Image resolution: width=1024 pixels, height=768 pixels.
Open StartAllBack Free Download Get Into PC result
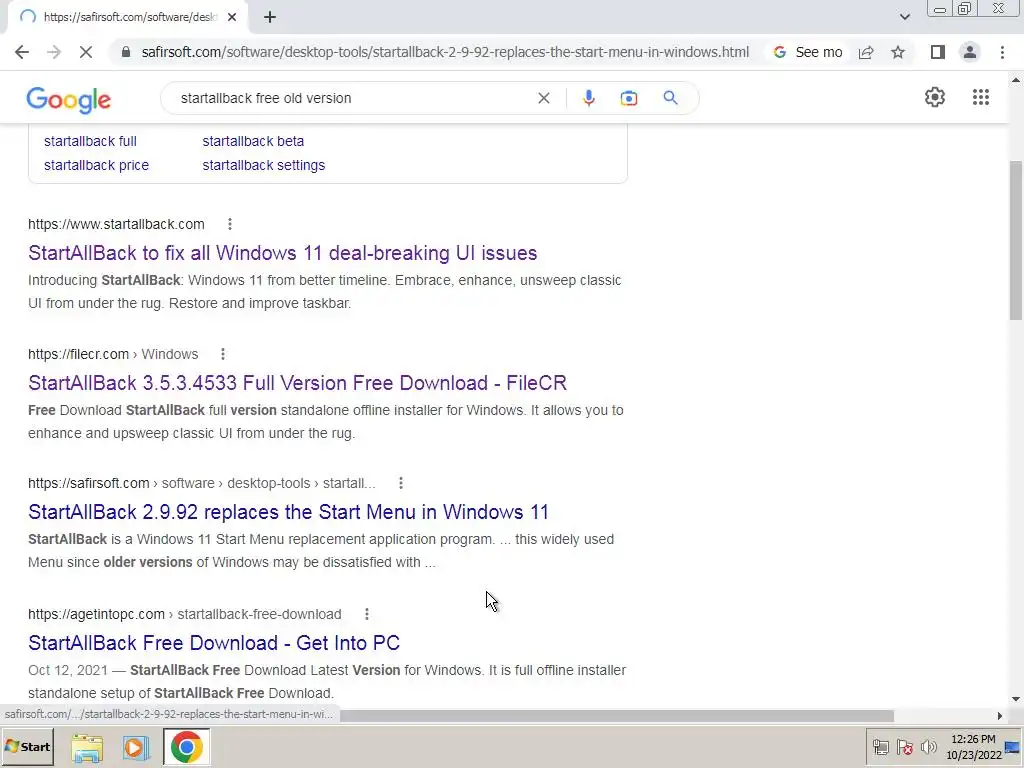coord(214,643)
